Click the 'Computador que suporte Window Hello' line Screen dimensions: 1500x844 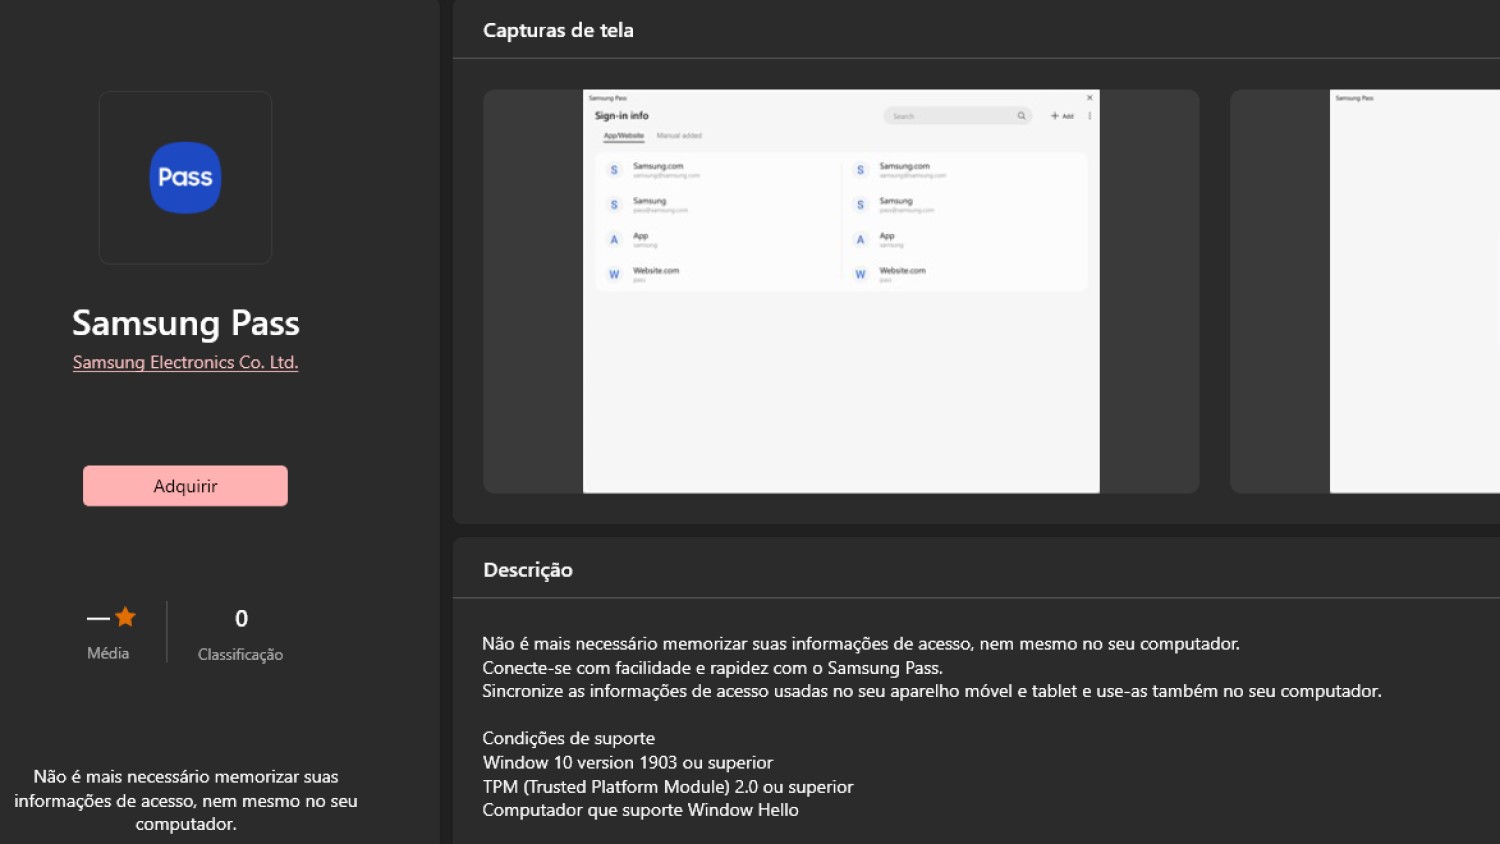pyautogui.click(x=640, y=810)
